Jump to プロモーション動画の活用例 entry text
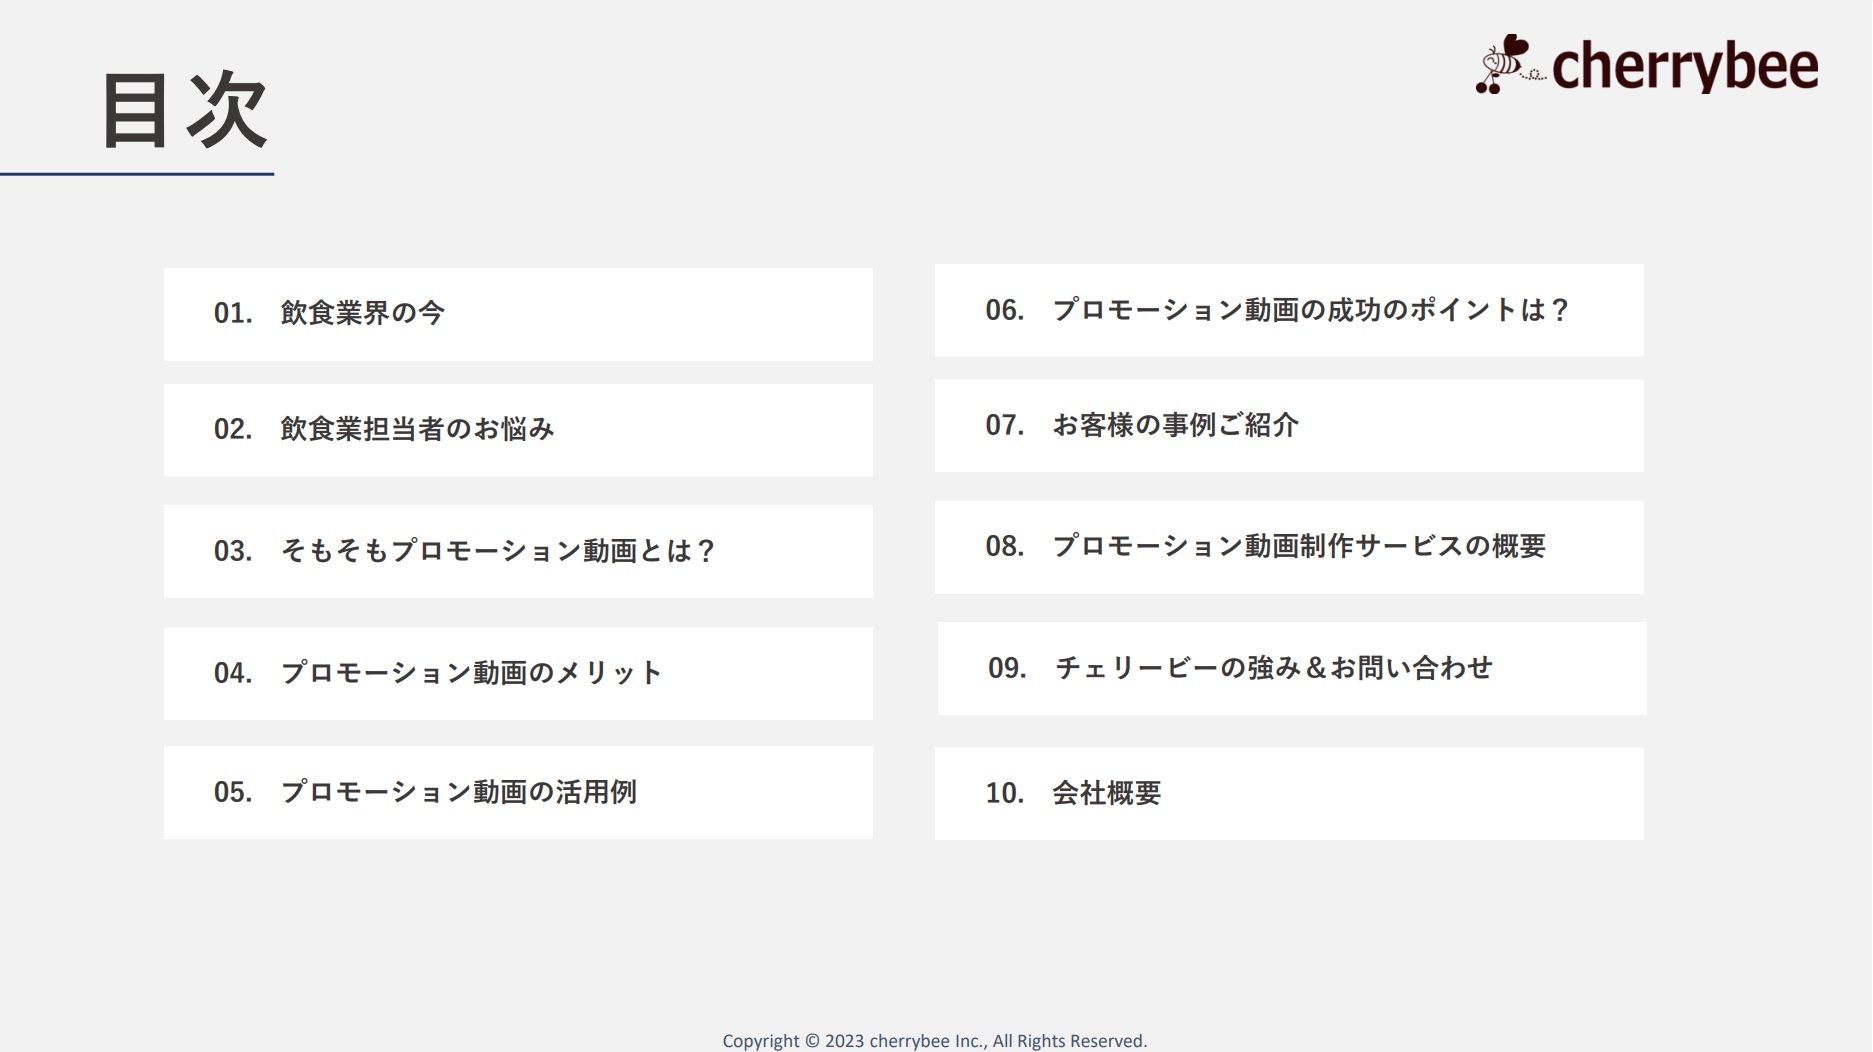 [x=458, y=792]
